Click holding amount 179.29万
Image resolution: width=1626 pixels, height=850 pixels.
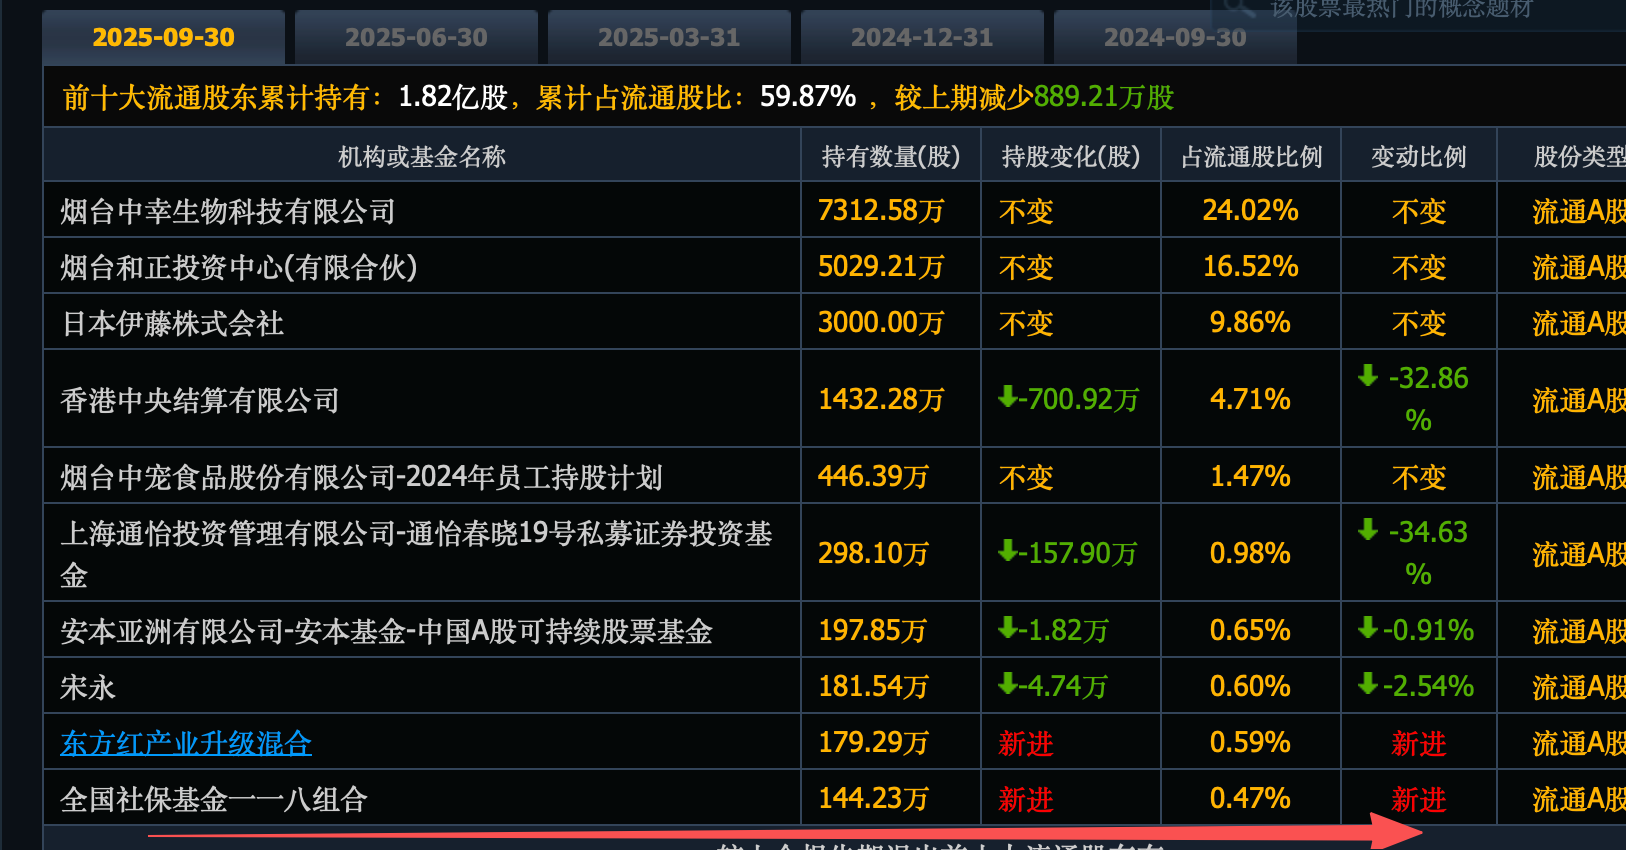tap(873, 742)
